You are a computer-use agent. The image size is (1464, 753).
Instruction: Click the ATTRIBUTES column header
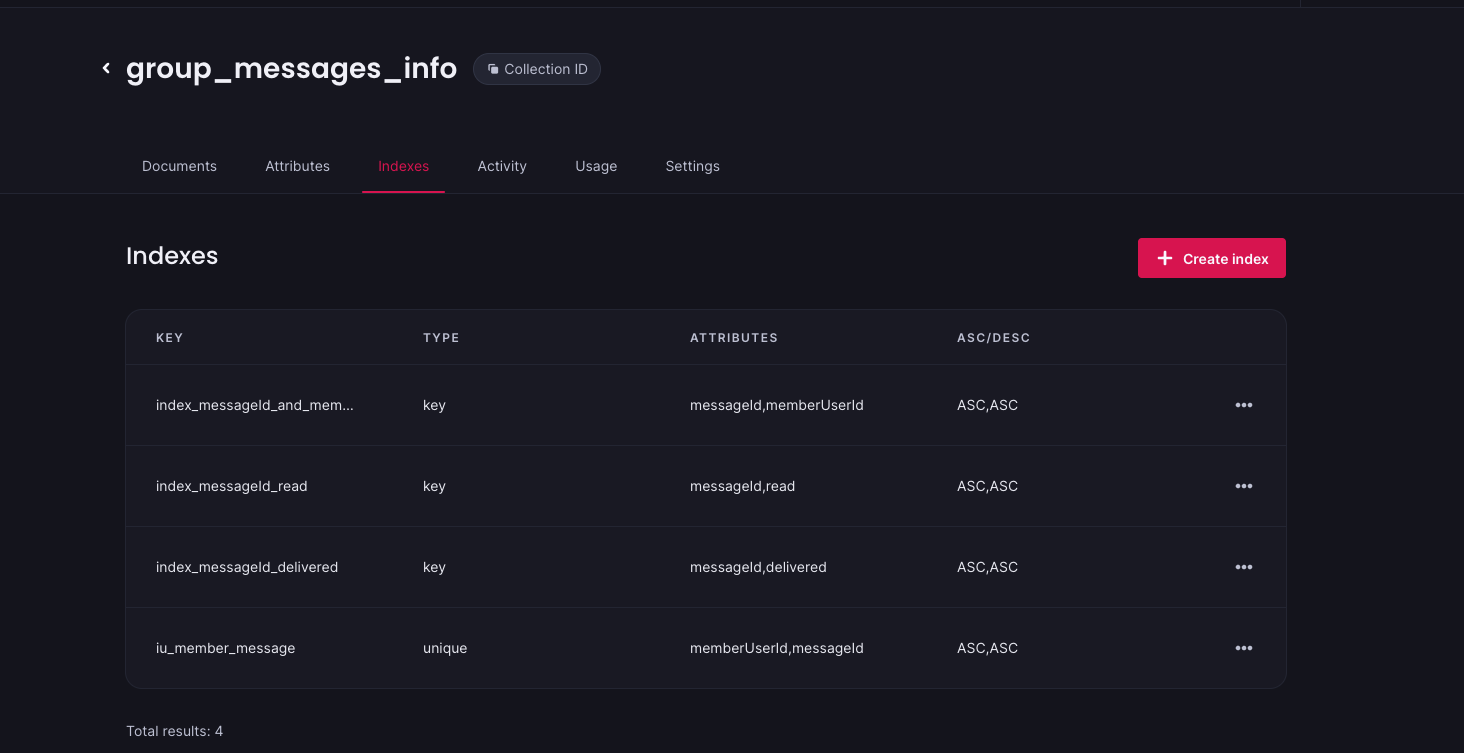coord(734,338)
